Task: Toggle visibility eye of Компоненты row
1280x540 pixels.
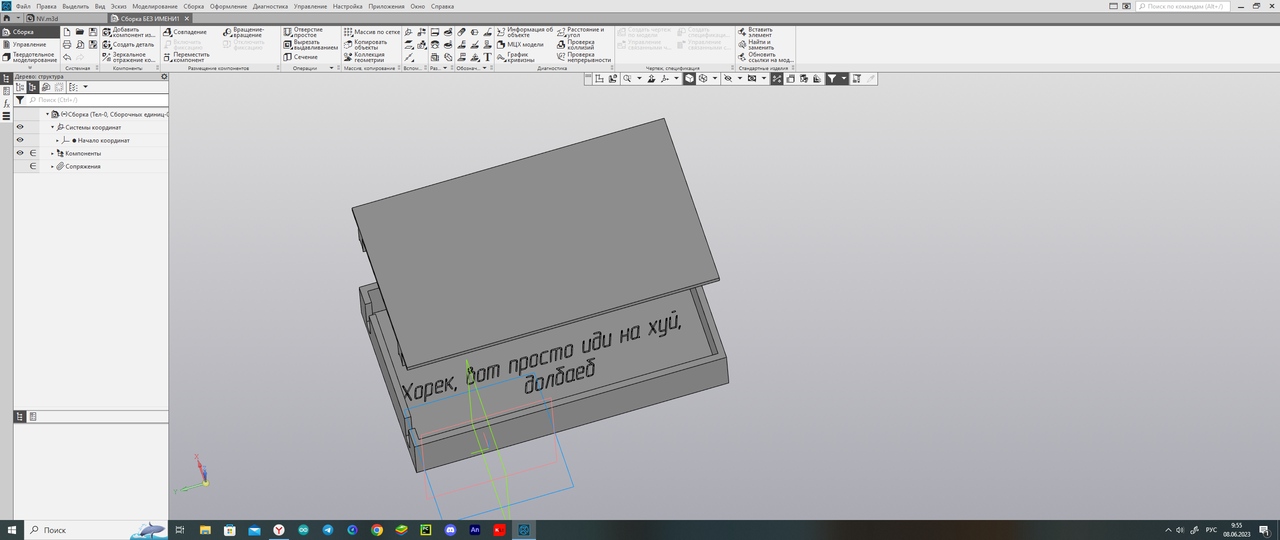Action: [20, 153]
